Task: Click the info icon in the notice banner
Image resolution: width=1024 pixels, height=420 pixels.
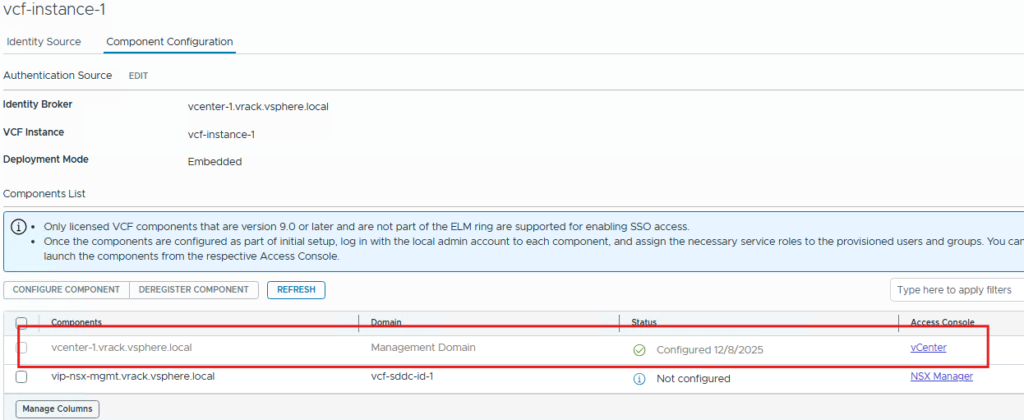Action: click(18, 227)
